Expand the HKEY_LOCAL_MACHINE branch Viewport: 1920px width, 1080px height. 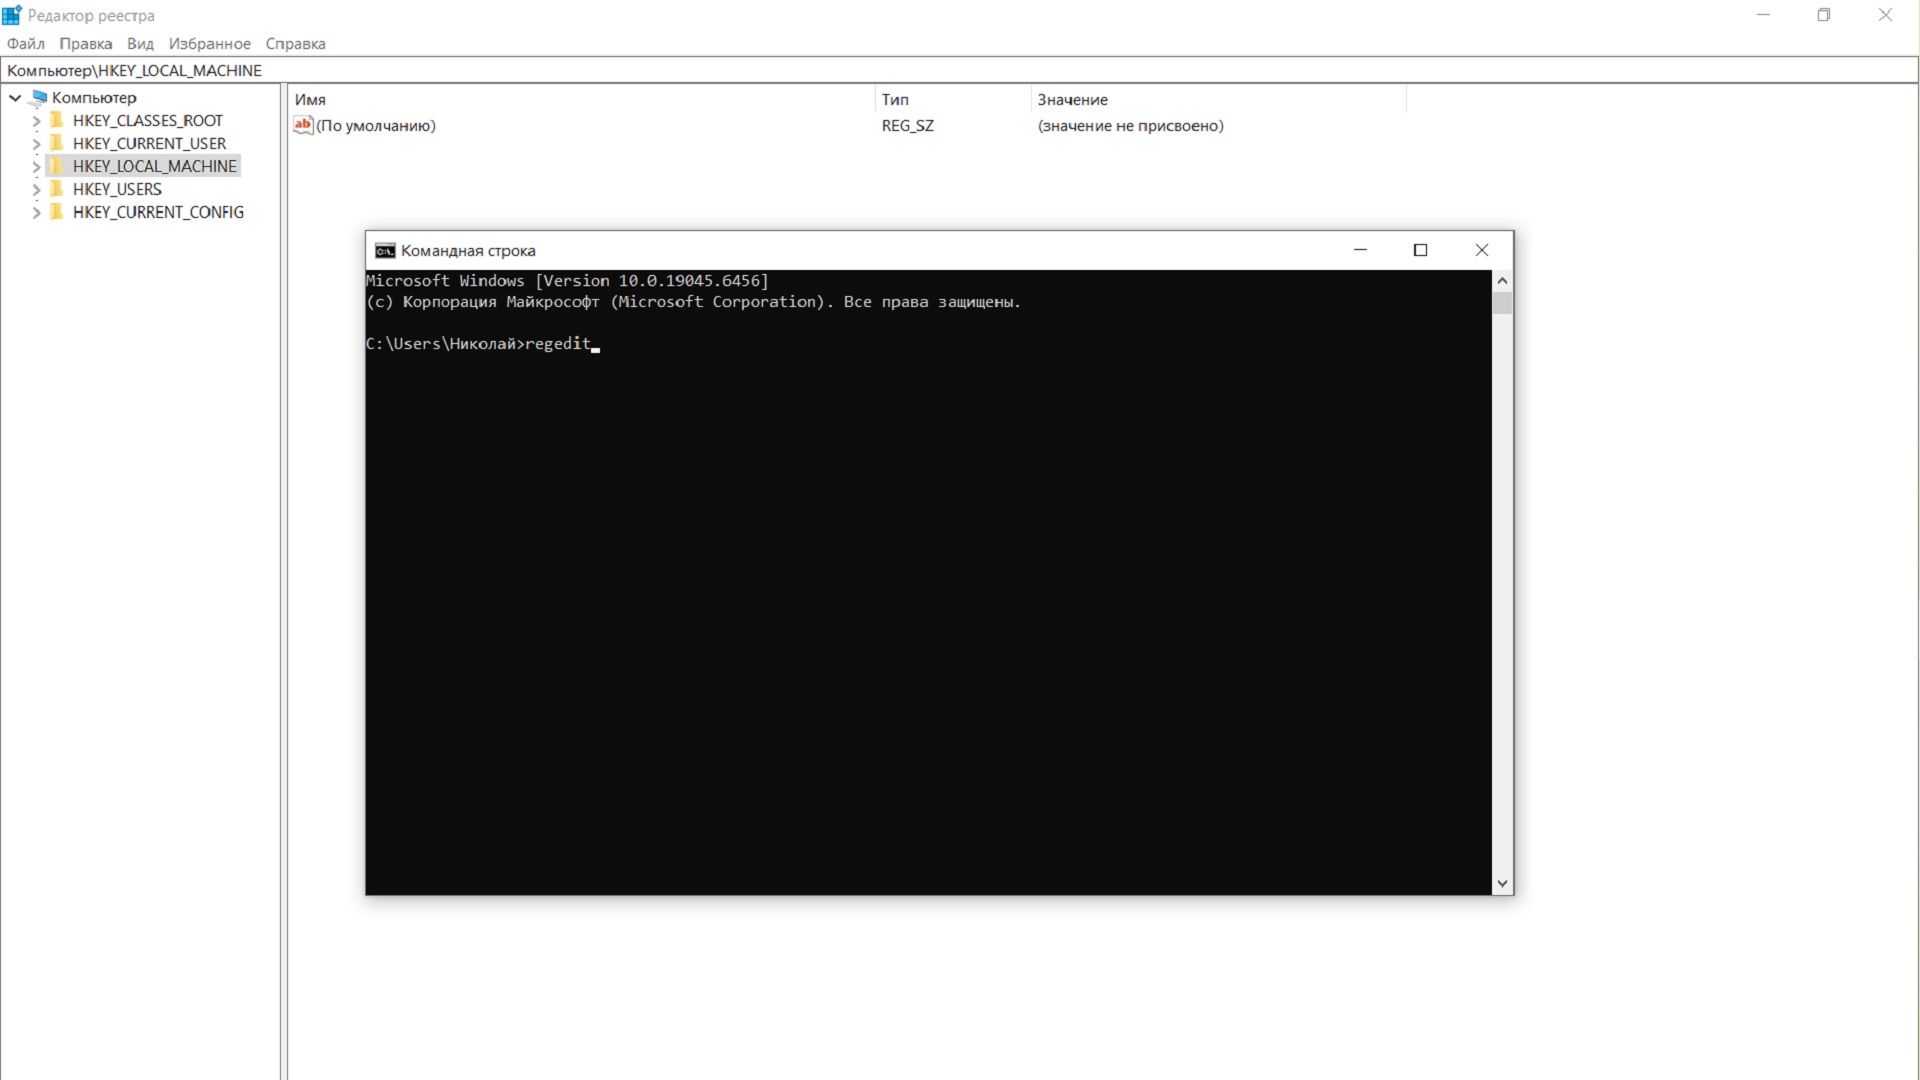(36, 167)
